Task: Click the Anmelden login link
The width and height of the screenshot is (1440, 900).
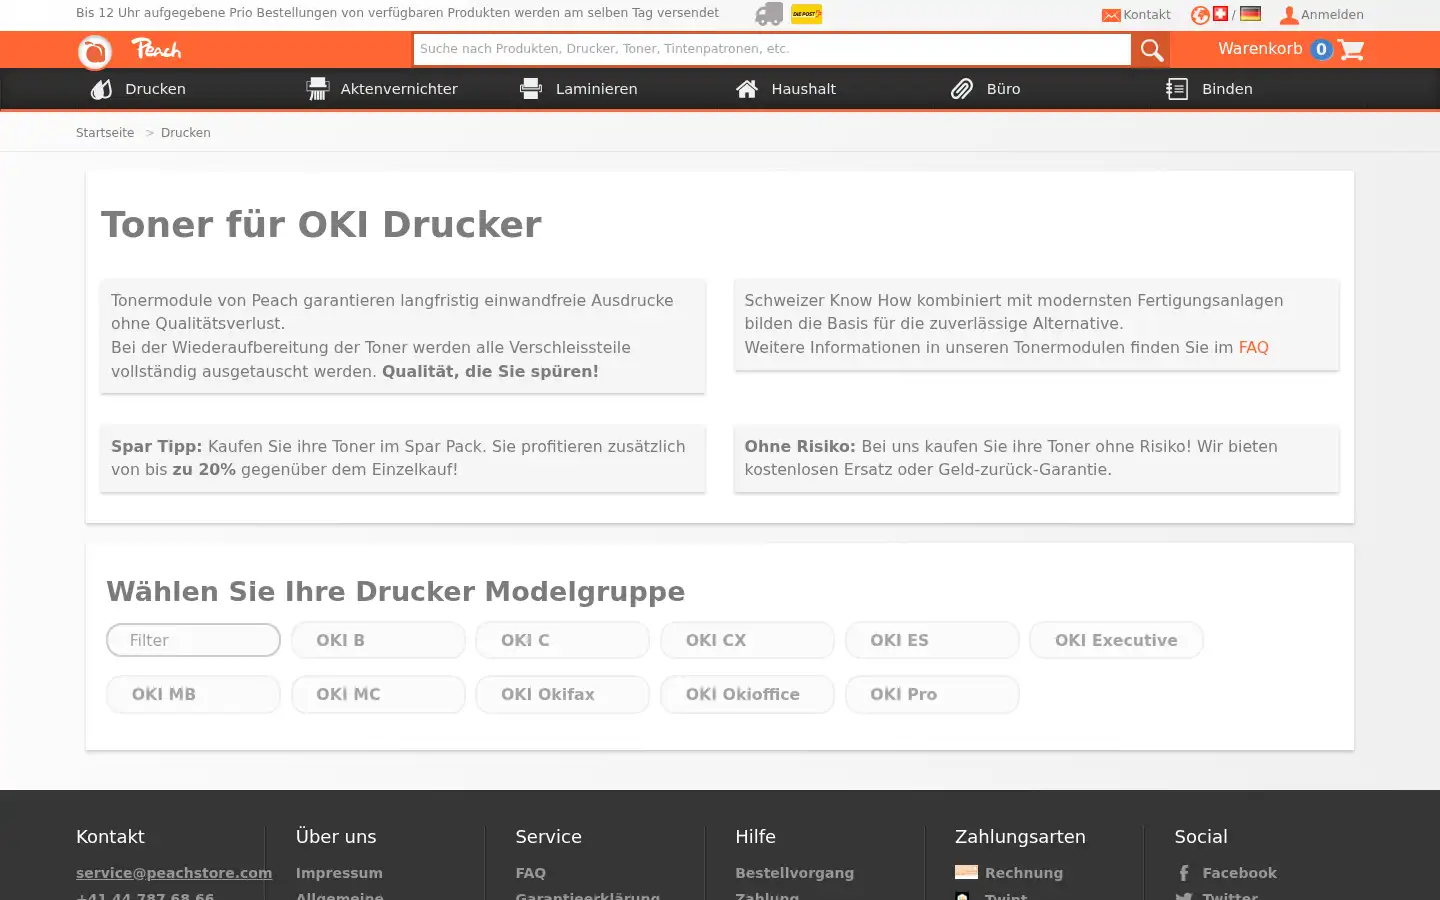Action: pyautogui.click(x=1332, y=15)
